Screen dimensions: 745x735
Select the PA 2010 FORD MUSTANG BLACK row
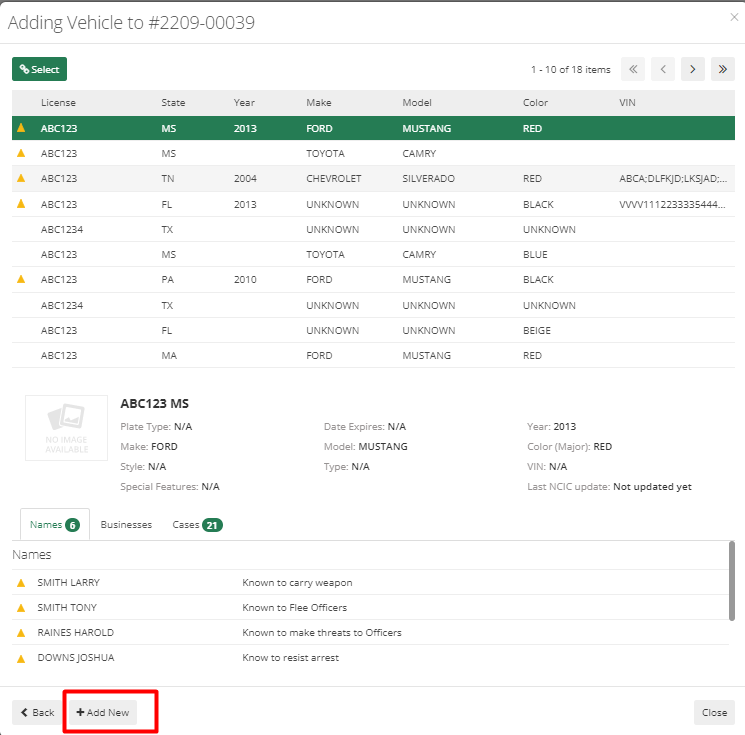373,279
